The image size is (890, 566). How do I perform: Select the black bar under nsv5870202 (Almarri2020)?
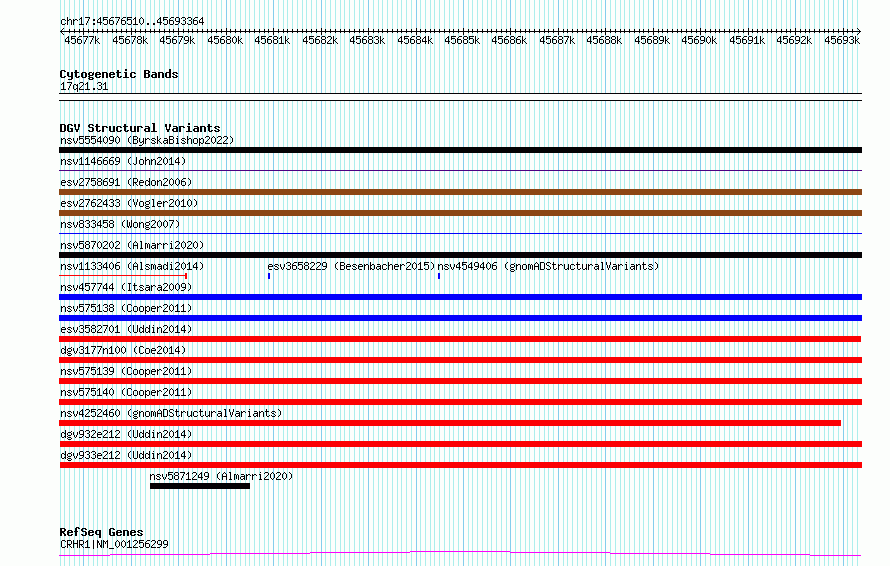(460, 255)
